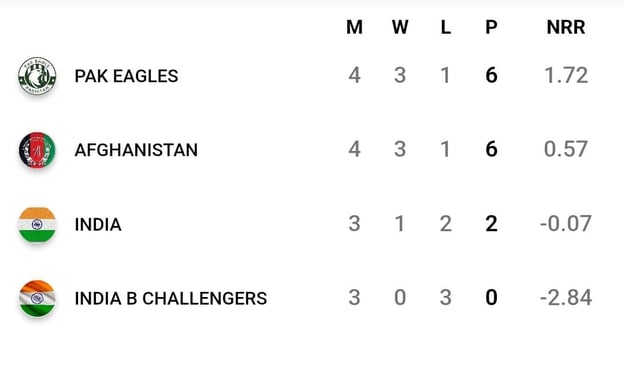Click the L losses column header

446,27
